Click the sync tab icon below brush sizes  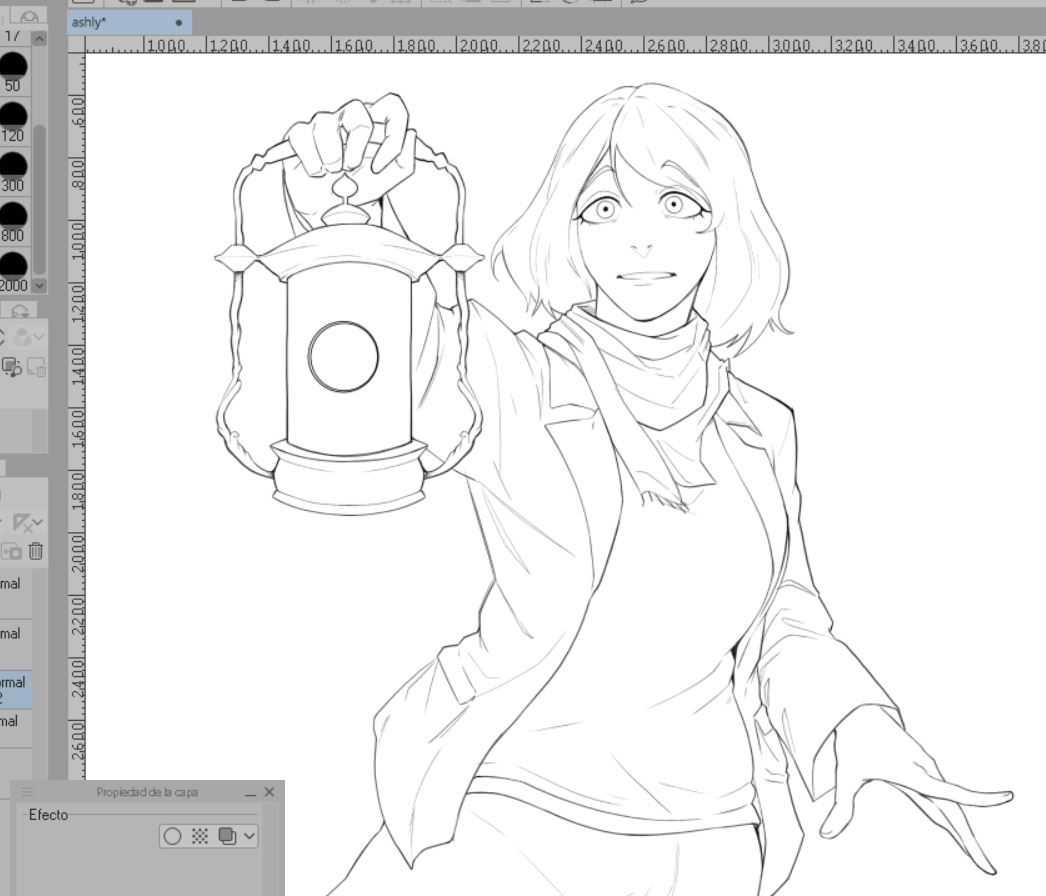click(19, 311)
